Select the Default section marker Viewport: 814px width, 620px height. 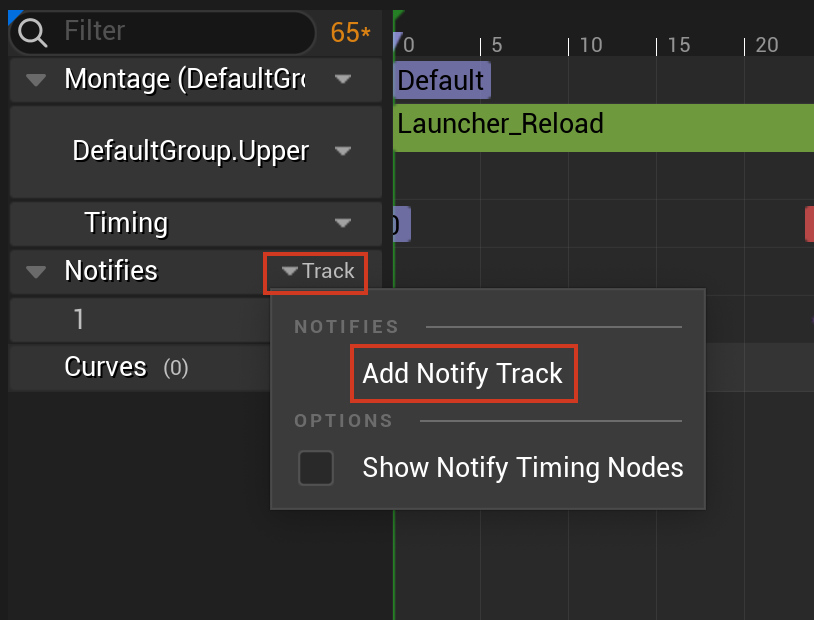click(441, 80)
